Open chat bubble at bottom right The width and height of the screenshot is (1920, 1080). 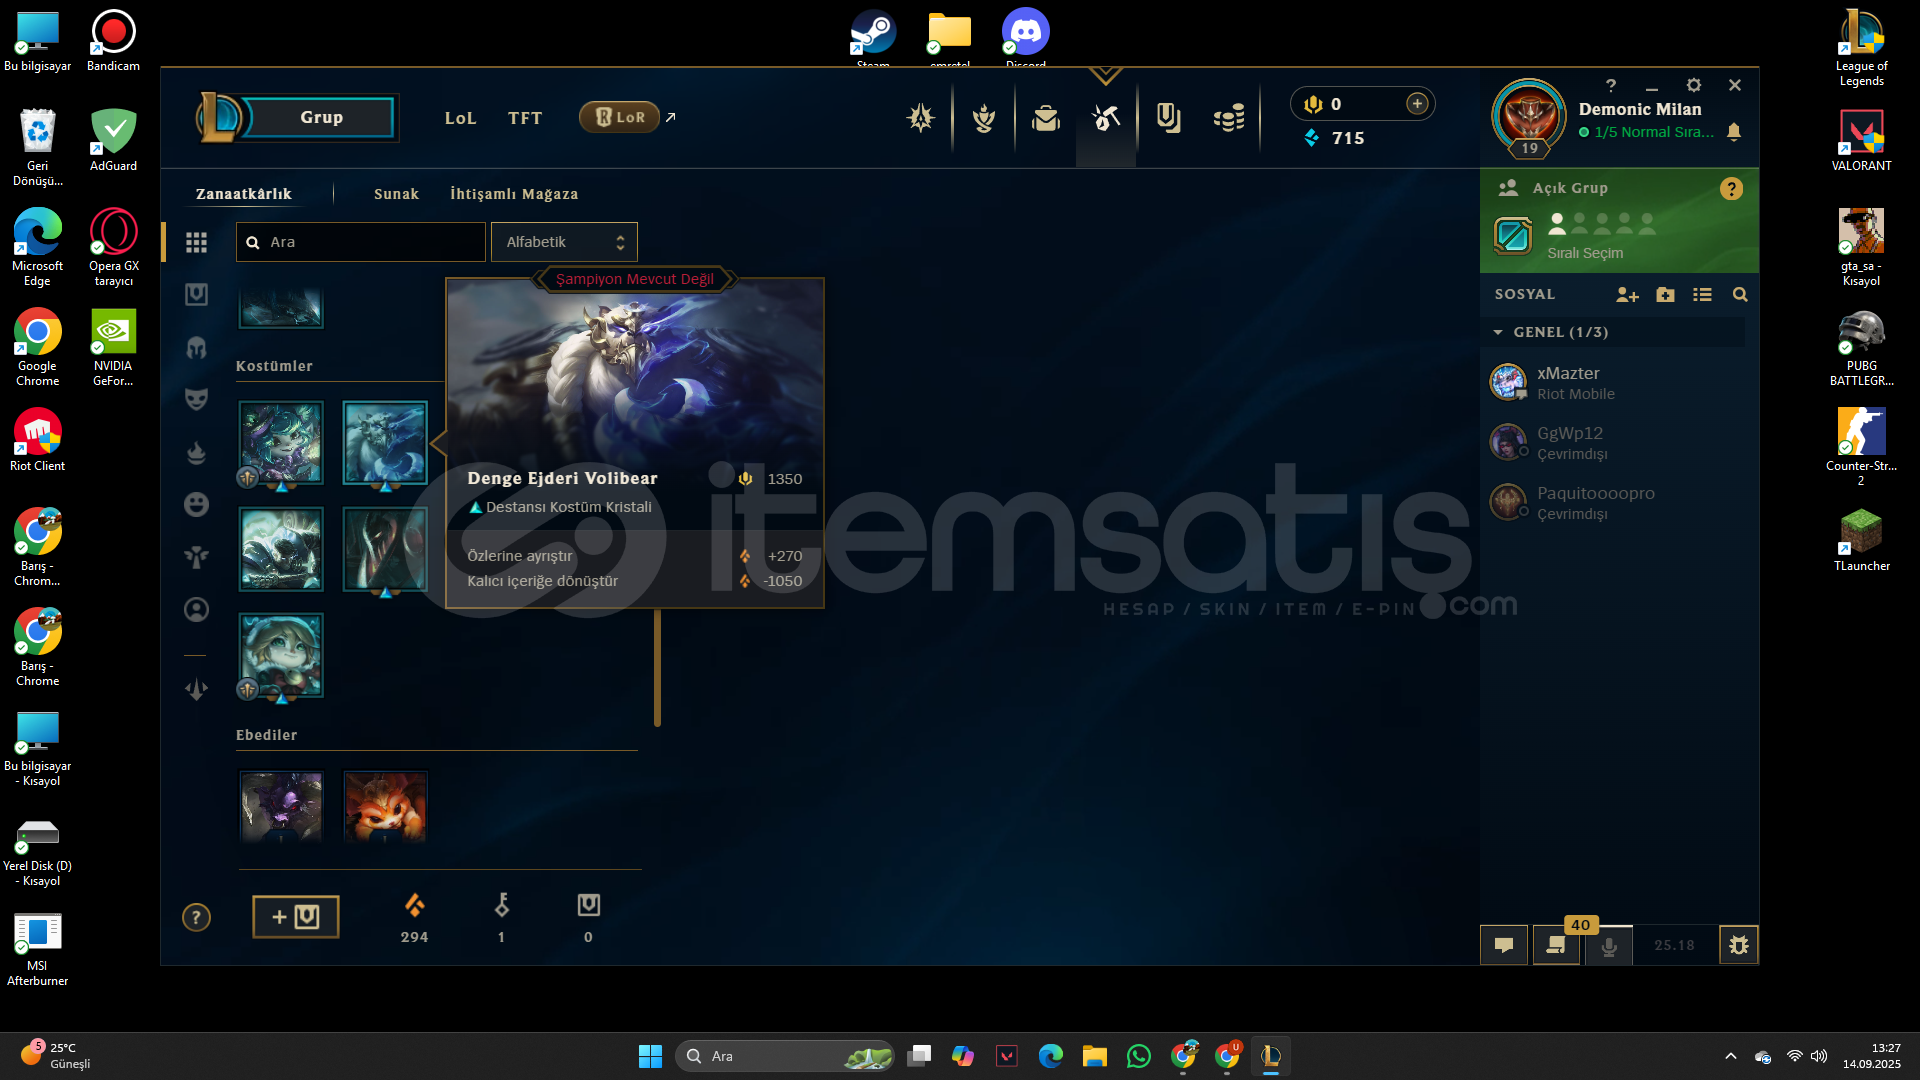point(1504,945)
